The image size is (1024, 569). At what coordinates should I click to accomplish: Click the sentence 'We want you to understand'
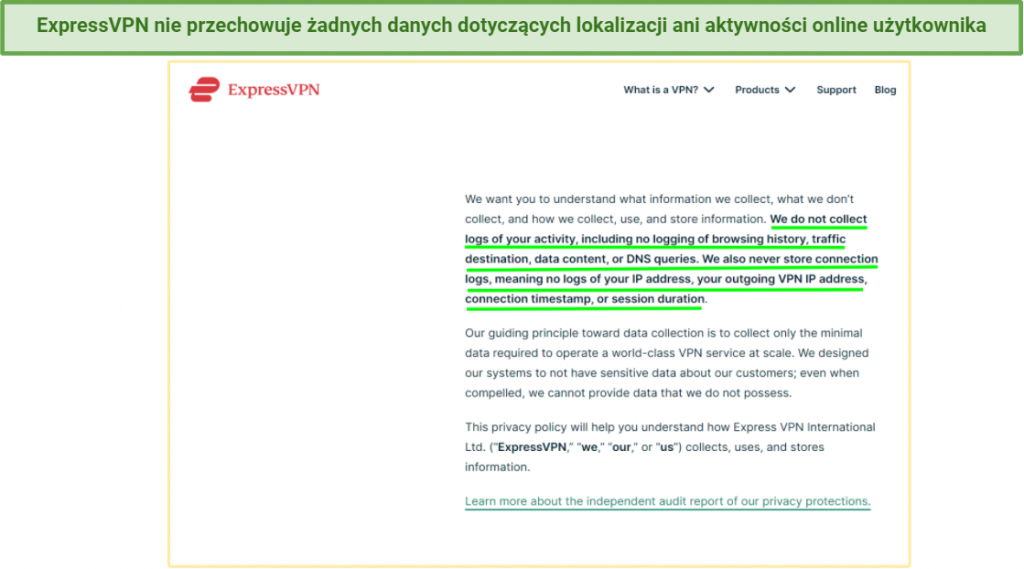(x=659, y=209)
